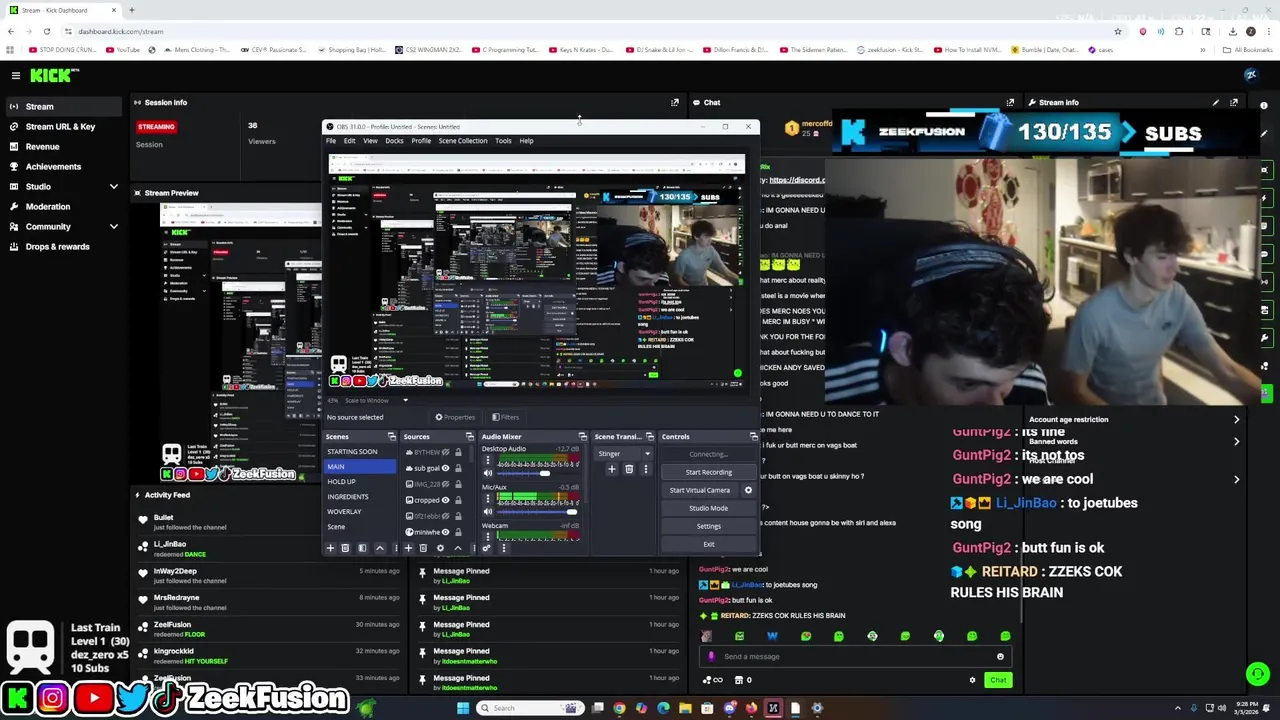Undock the Audio Mixer panel
The width and height of the screenshot is (1280, 720).
582,437
